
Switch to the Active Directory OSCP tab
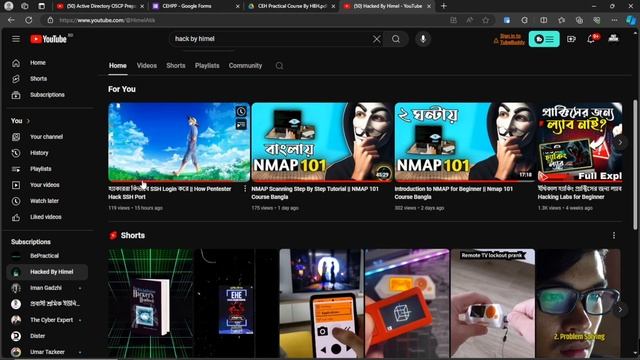click(x=100, y=6)
